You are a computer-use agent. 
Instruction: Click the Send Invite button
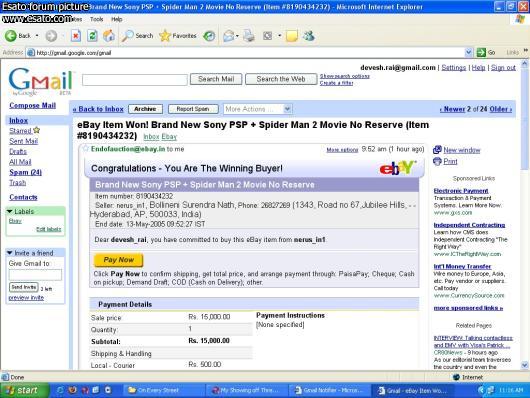(x=23, y=287)
